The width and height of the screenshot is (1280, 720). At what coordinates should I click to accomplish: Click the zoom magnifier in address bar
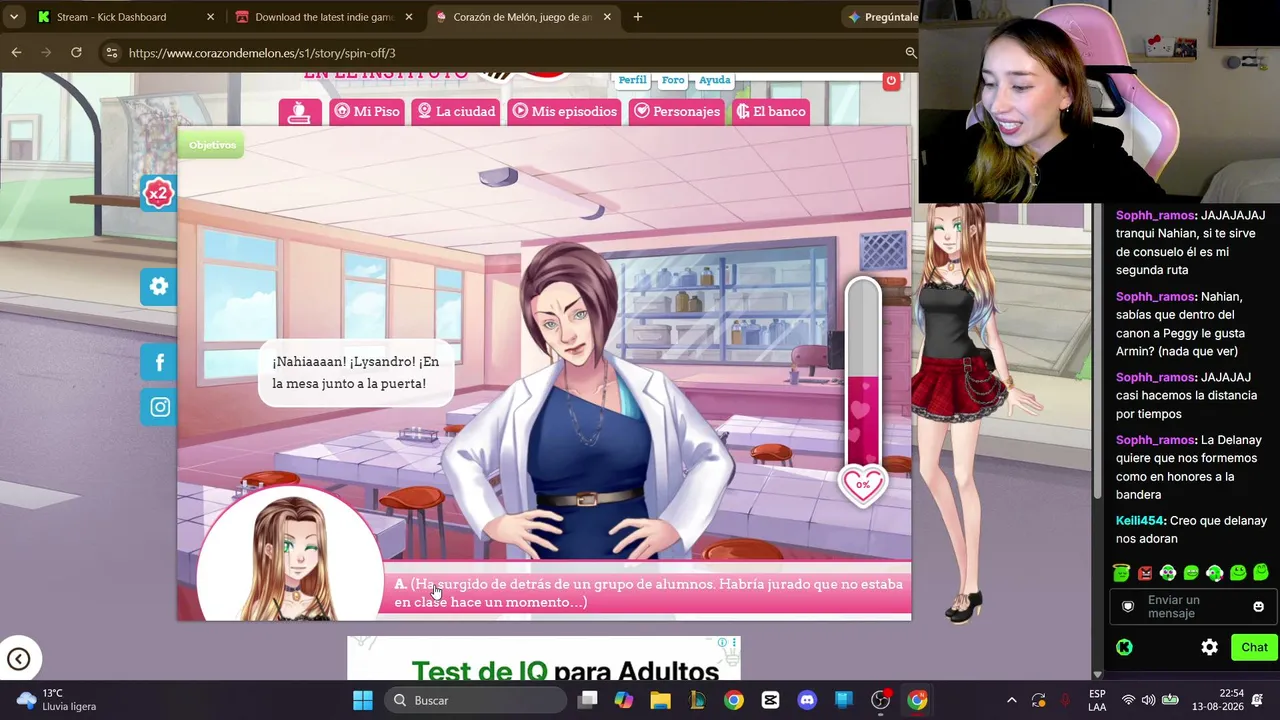(910, 53)
